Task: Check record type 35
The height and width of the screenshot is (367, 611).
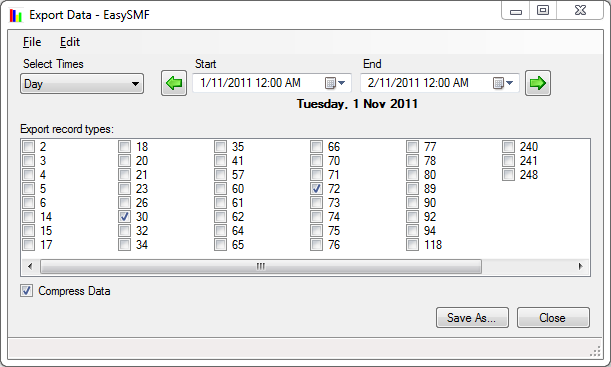Action: (220, 146)
